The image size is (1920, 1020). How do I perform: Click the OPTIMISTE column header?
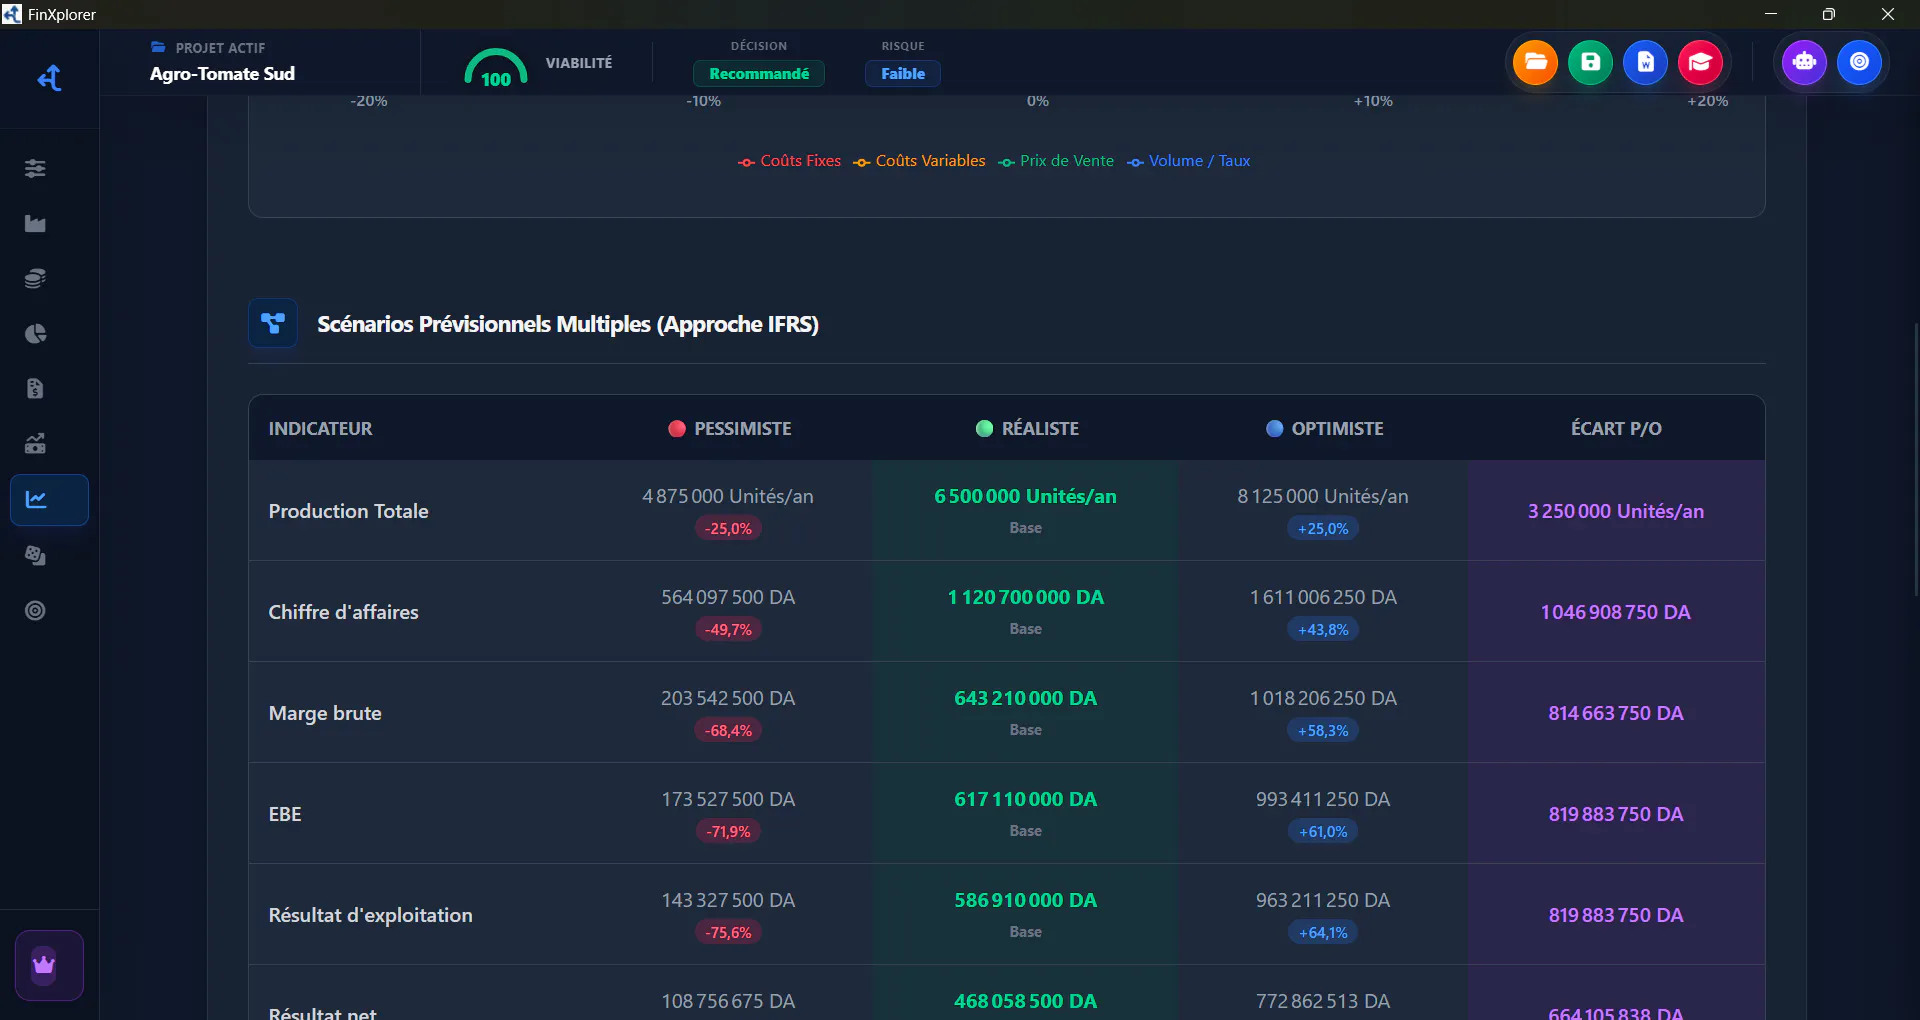(1325, 429)
